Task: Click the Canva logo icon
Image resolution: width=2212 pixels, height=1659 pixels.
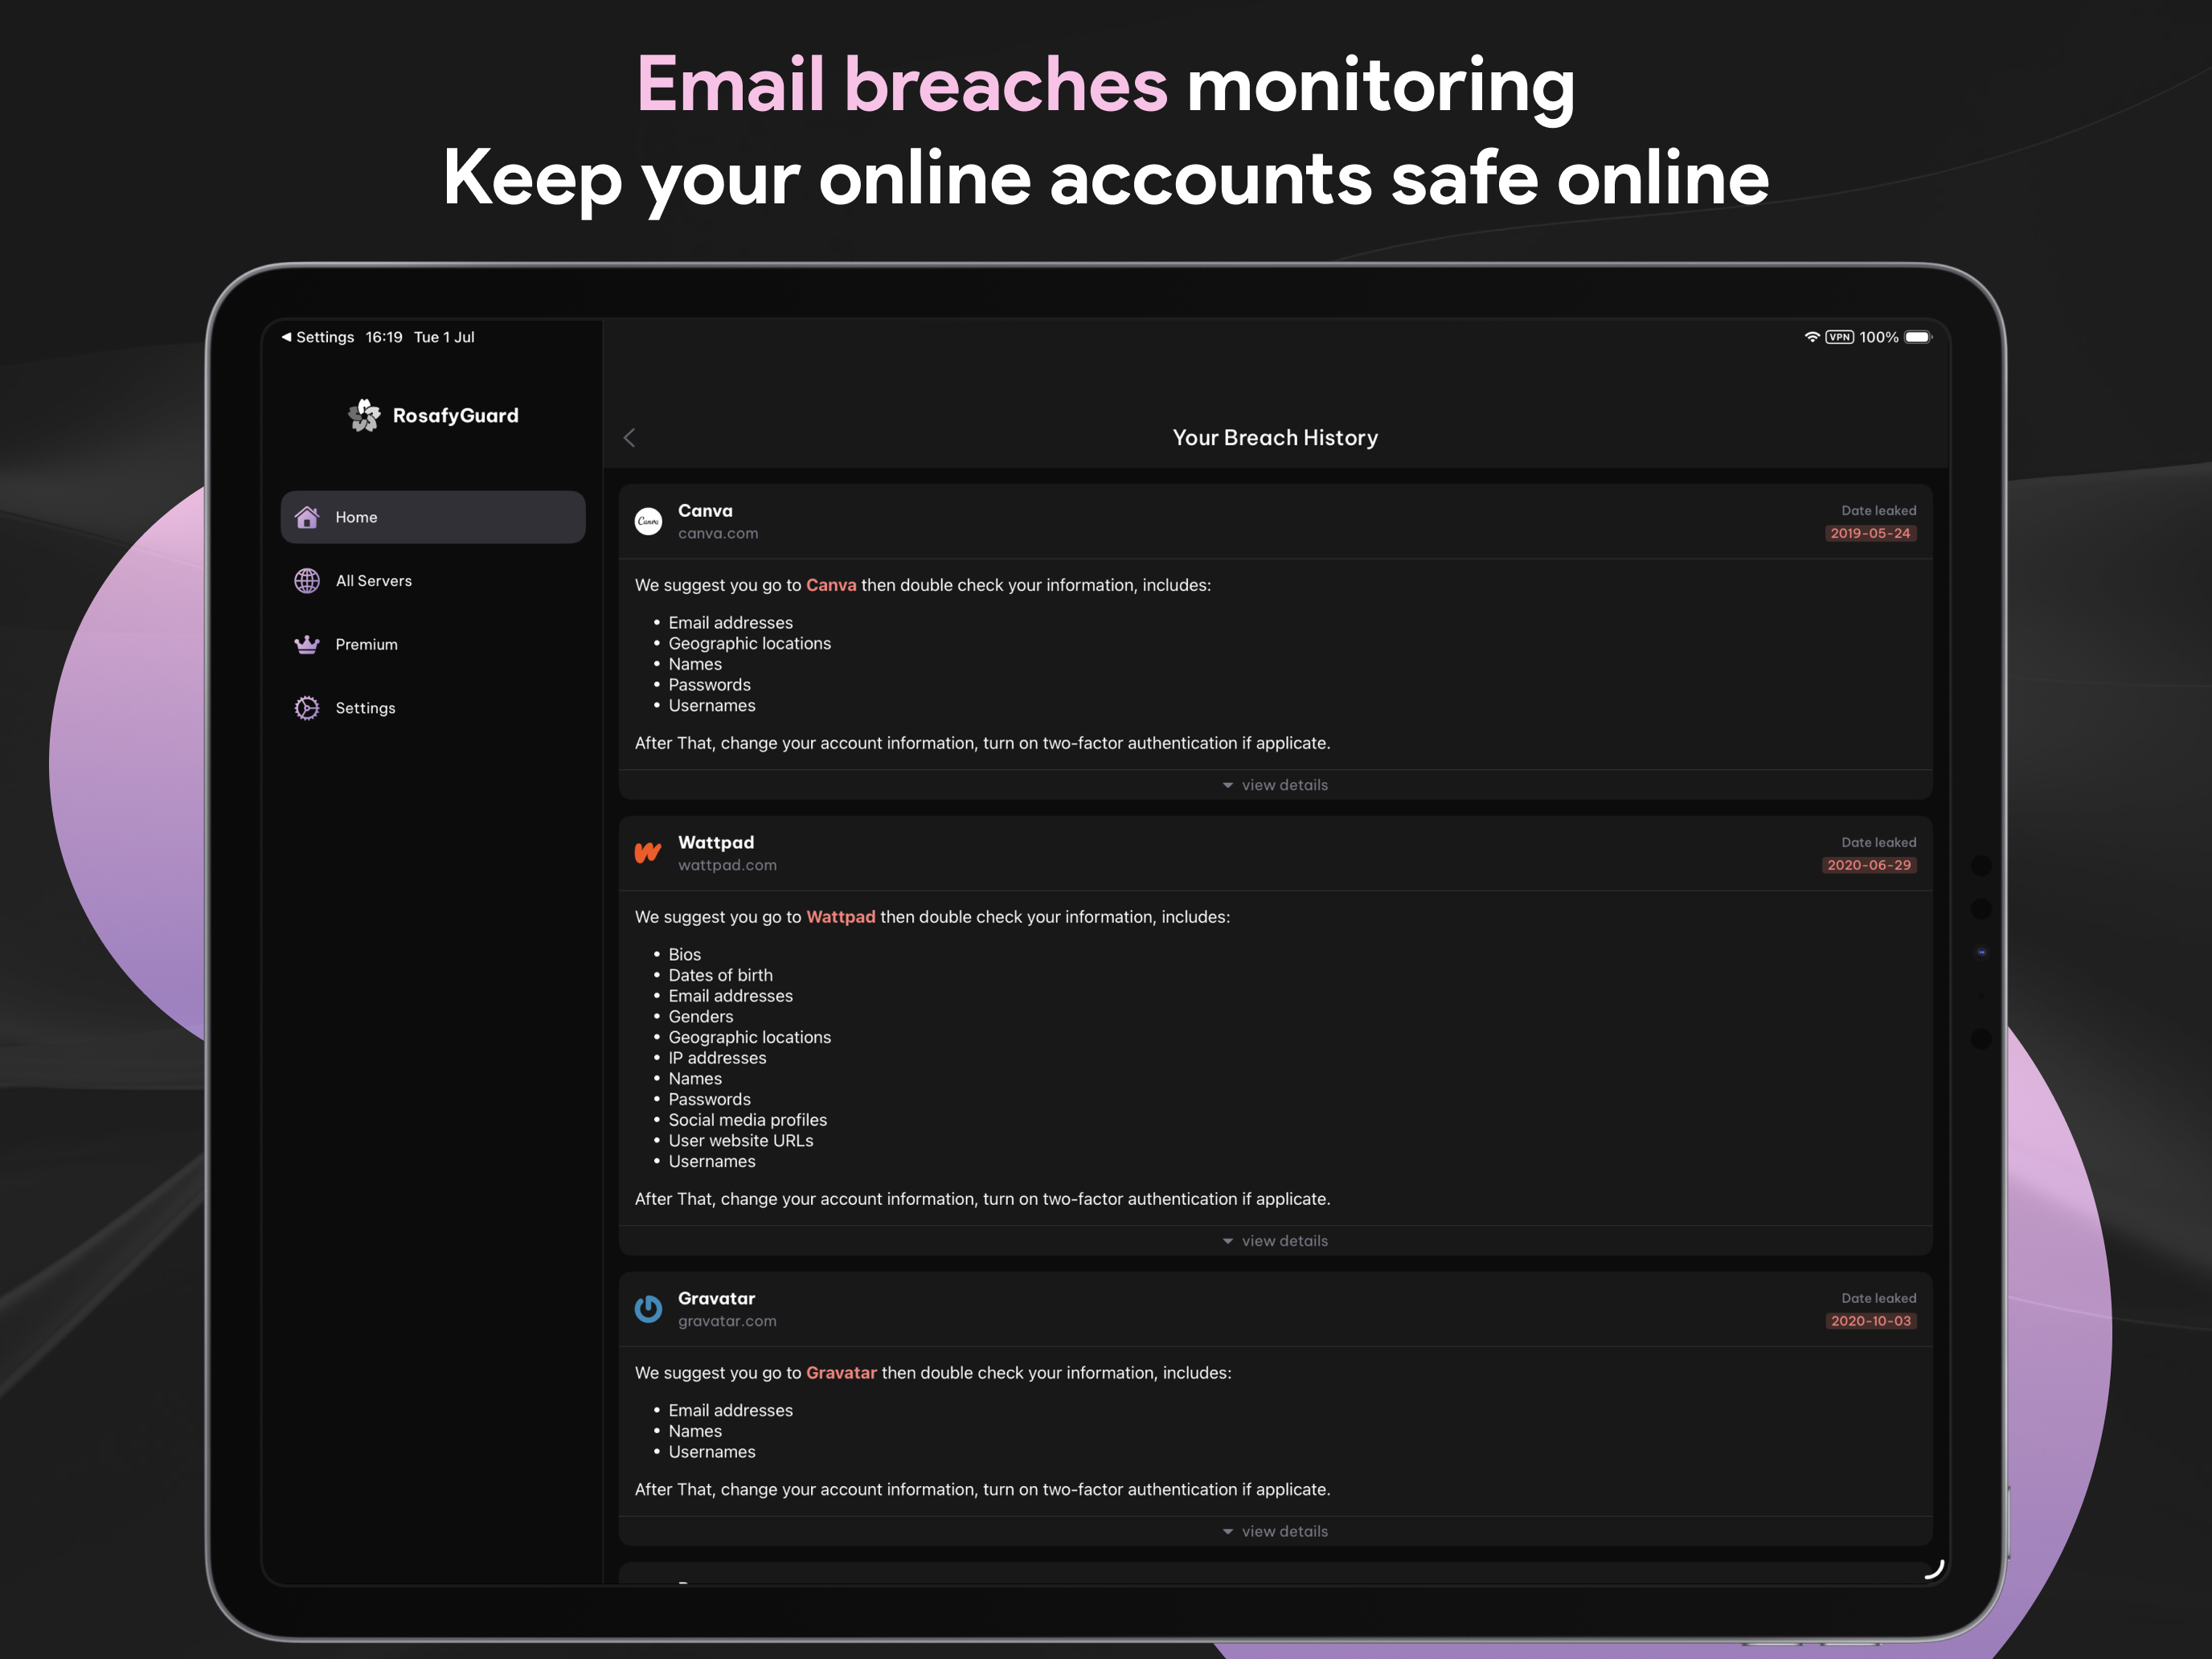Action: [648, 521]
